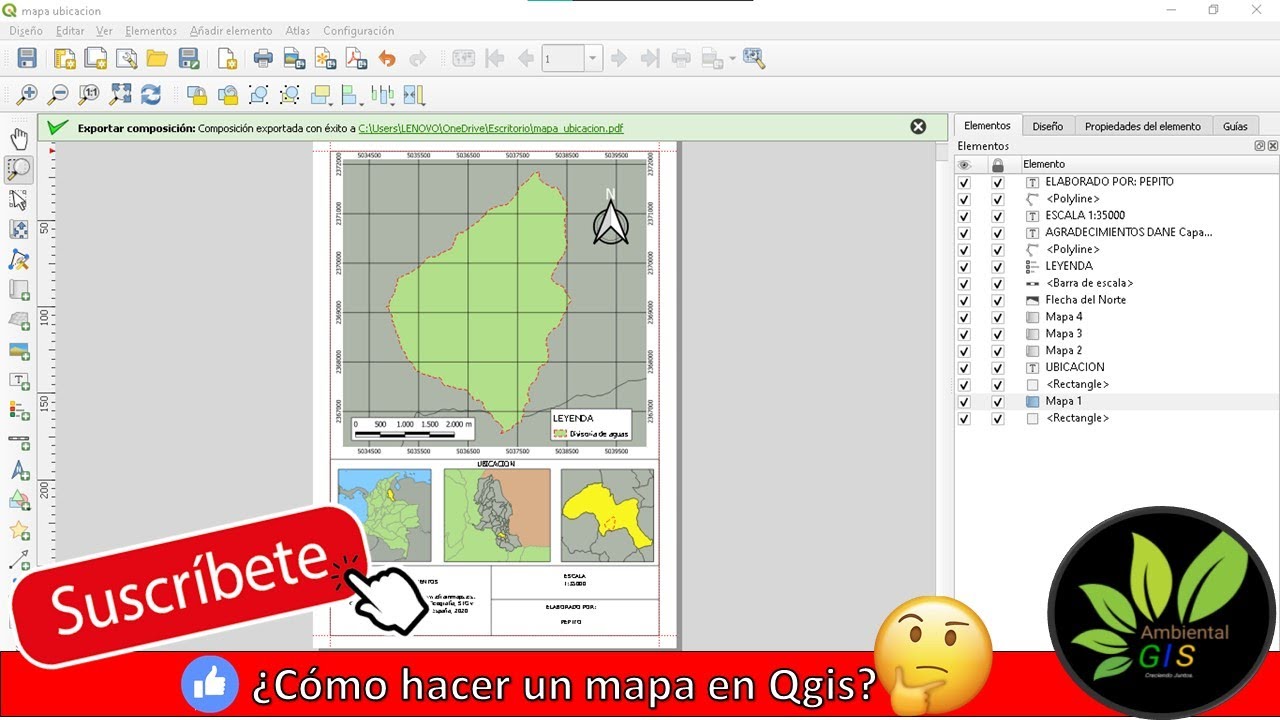Zoom in on the layout
Viewport: 1280px width, 720px height.
click(27, 95)
